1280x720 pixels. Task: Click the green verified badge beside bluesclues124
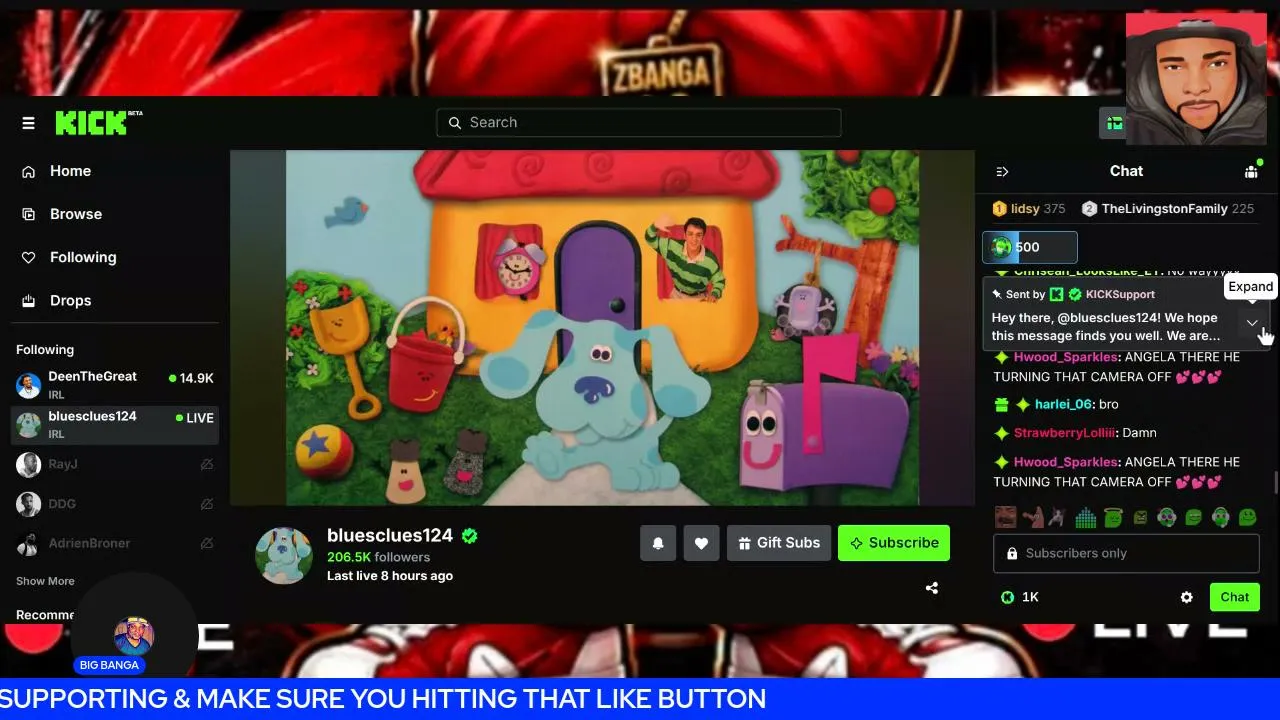click(470, 535)
